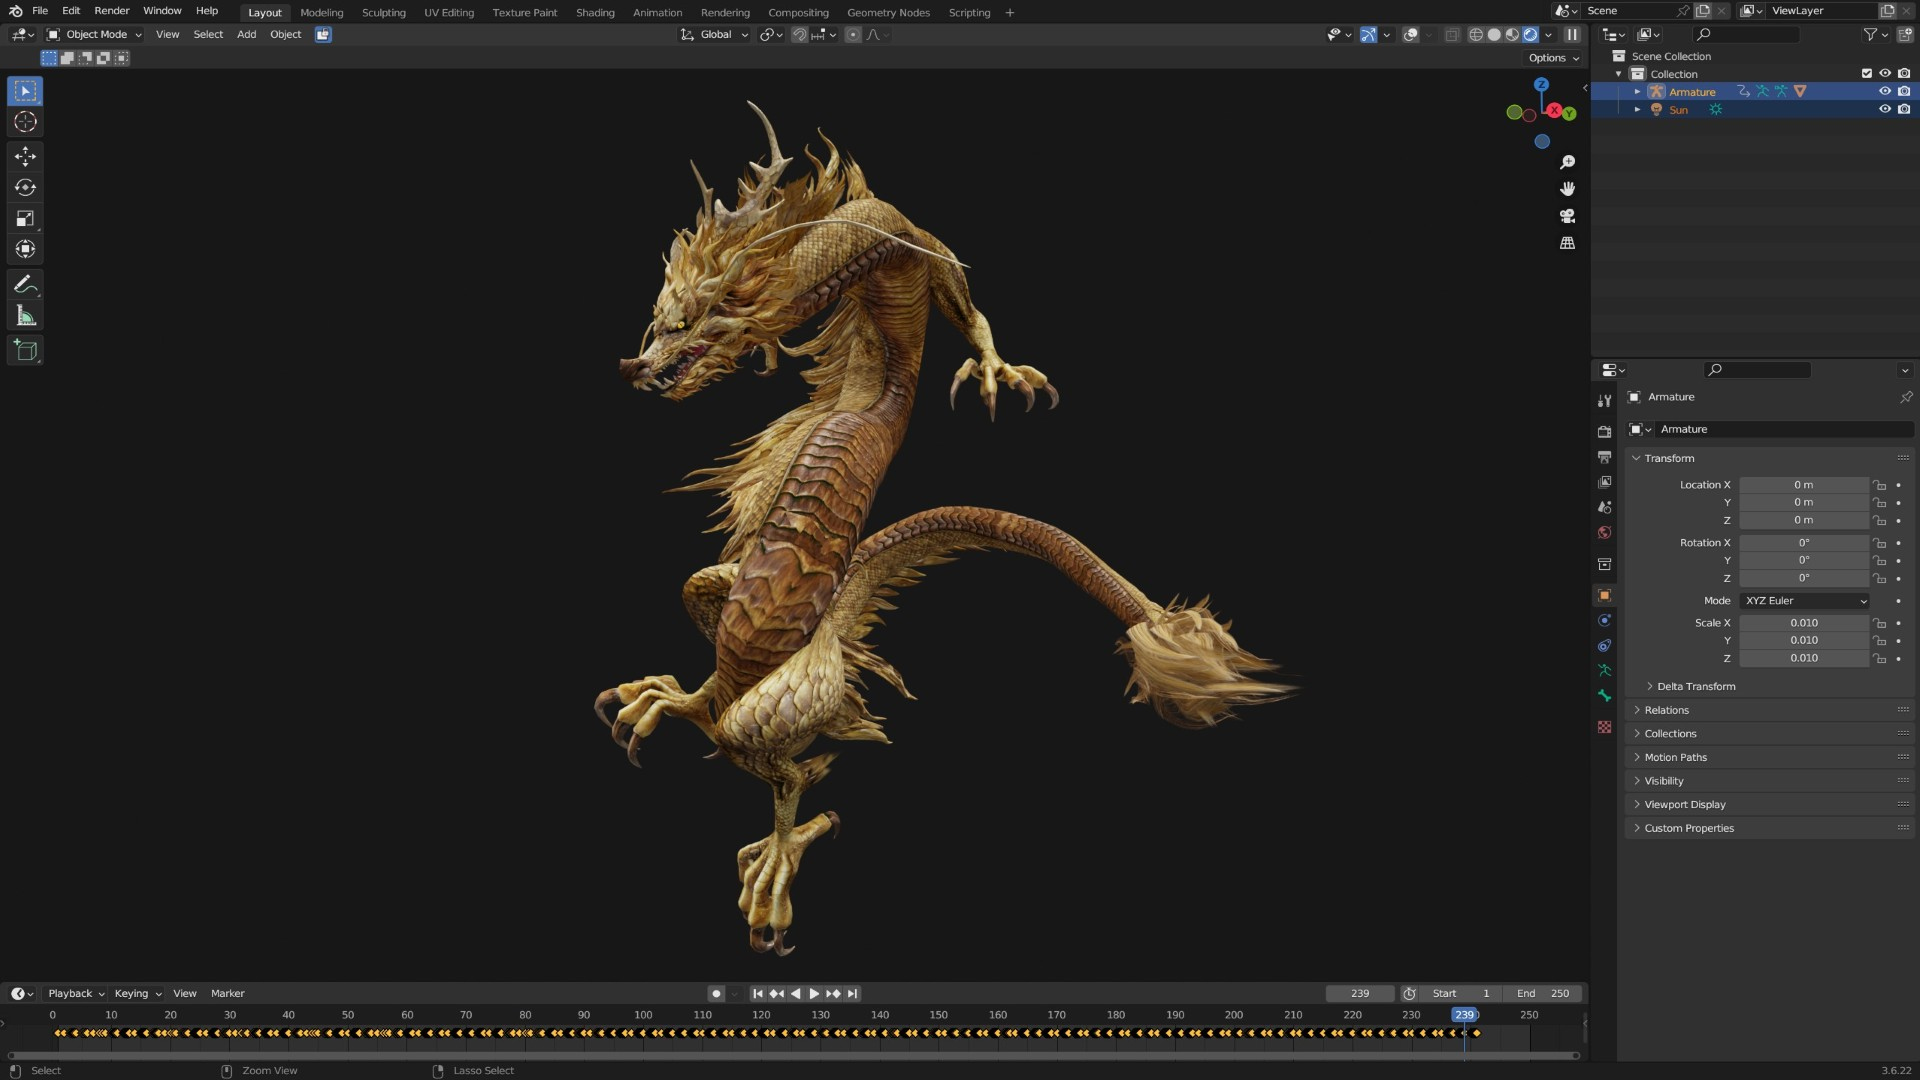Viewport: 1920px width, 1080px height.
Task: Click the pan view hand icon
Action: 1567,189
